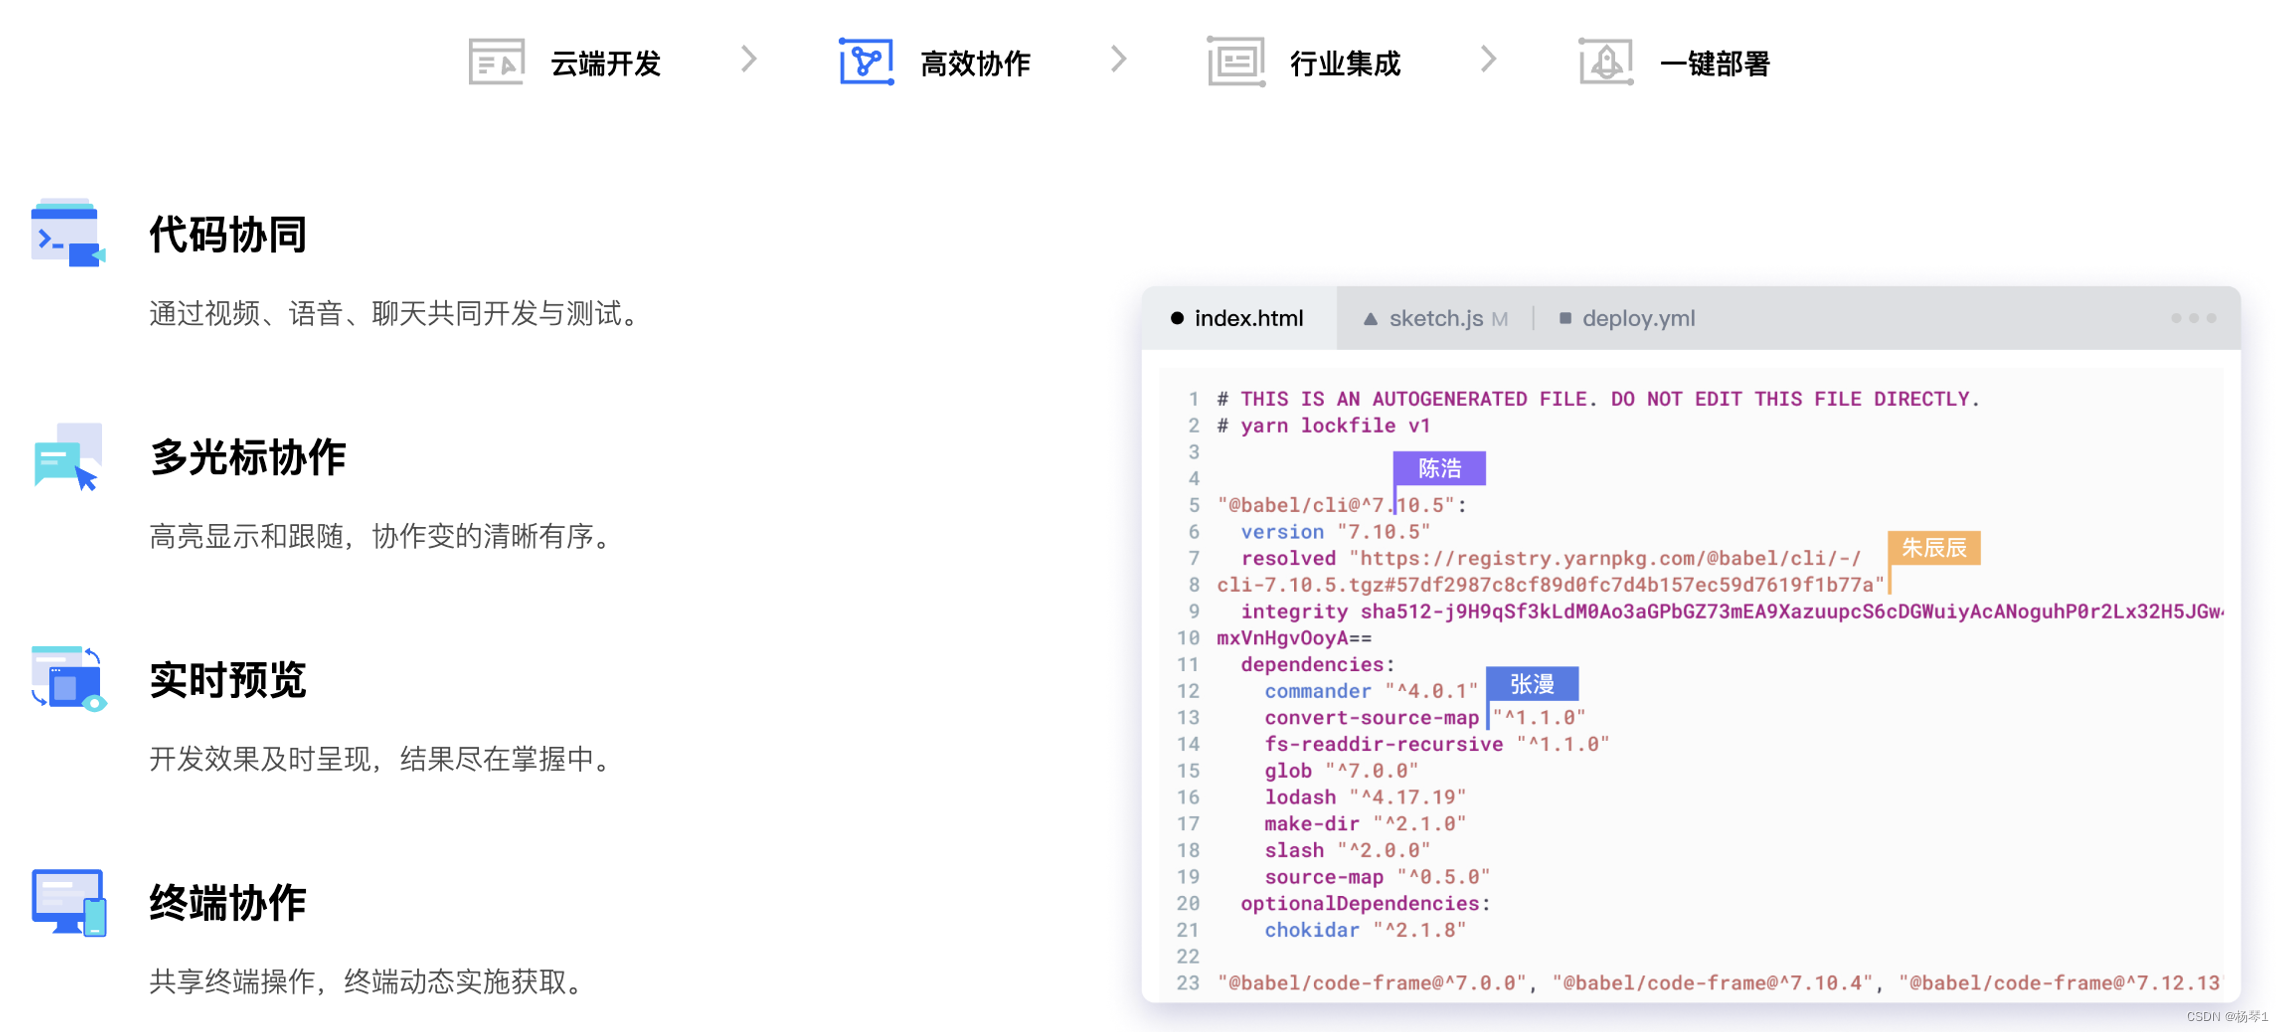
Task: Click the fs-readdir-recursive dependency line
Action: pos(1436,744)
